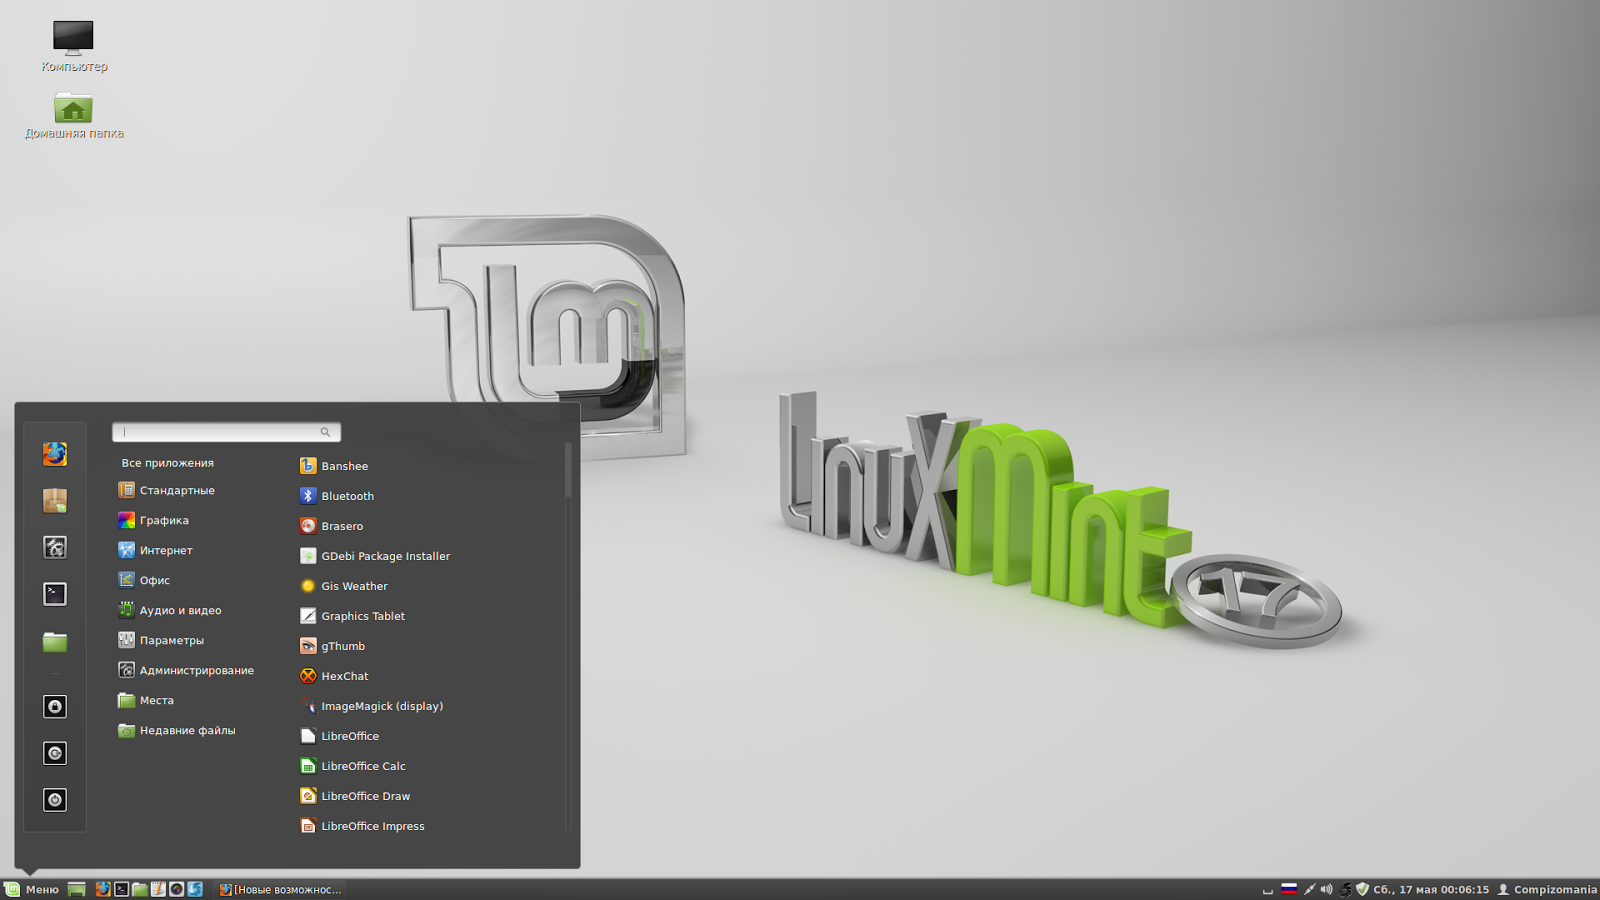Screen dimensions: 1600x900
Task: Select the 'Параметры' category
Action: pos(161,640)
